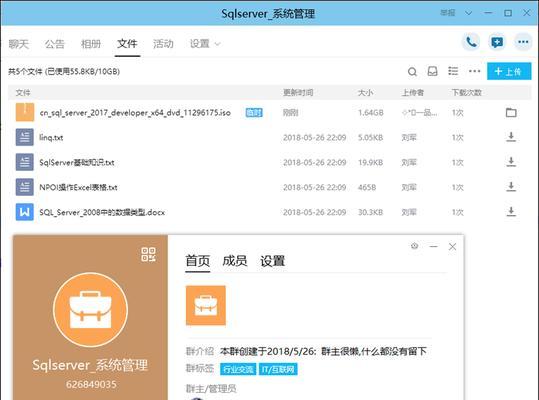Open file toolbar more options menu
This screenshot has height=400, width=539.
474,71
